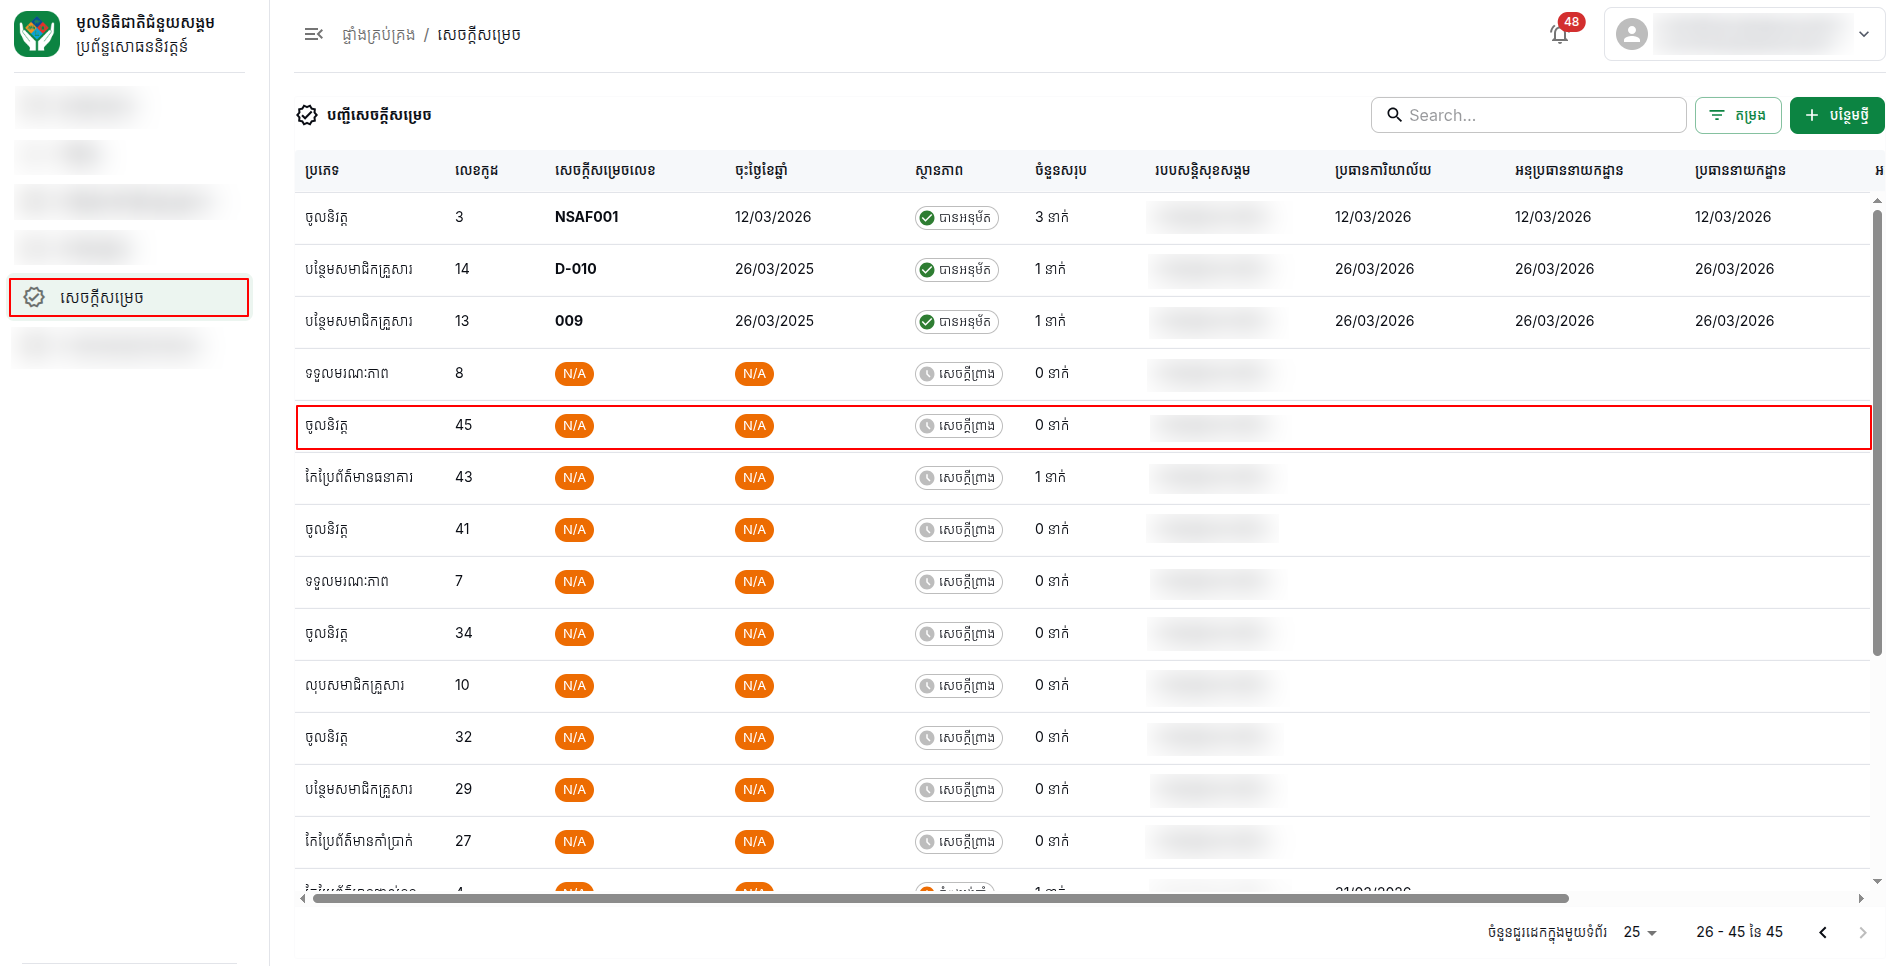Click the total count column header
The image size is (1901, 966).
coord(1061,171)
